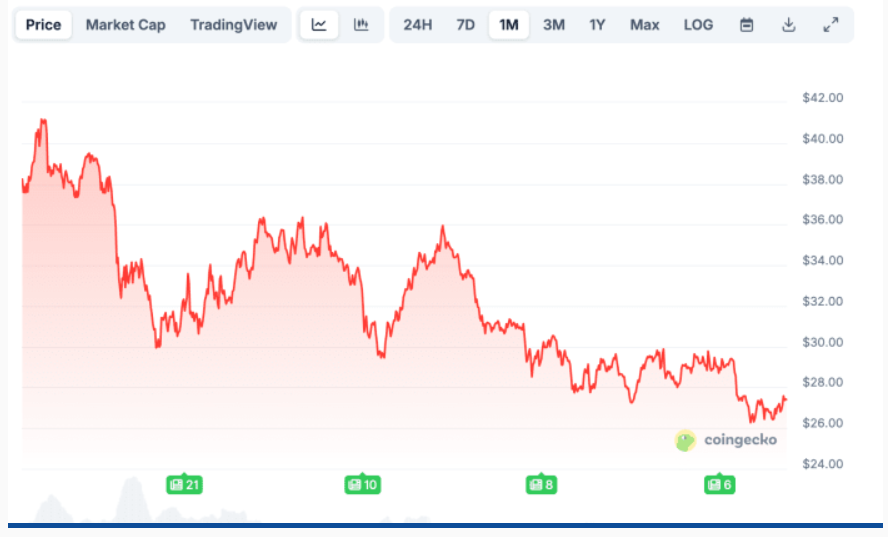Toggle LOG scale on chart
Screen dimensions: 888x537
698,25
